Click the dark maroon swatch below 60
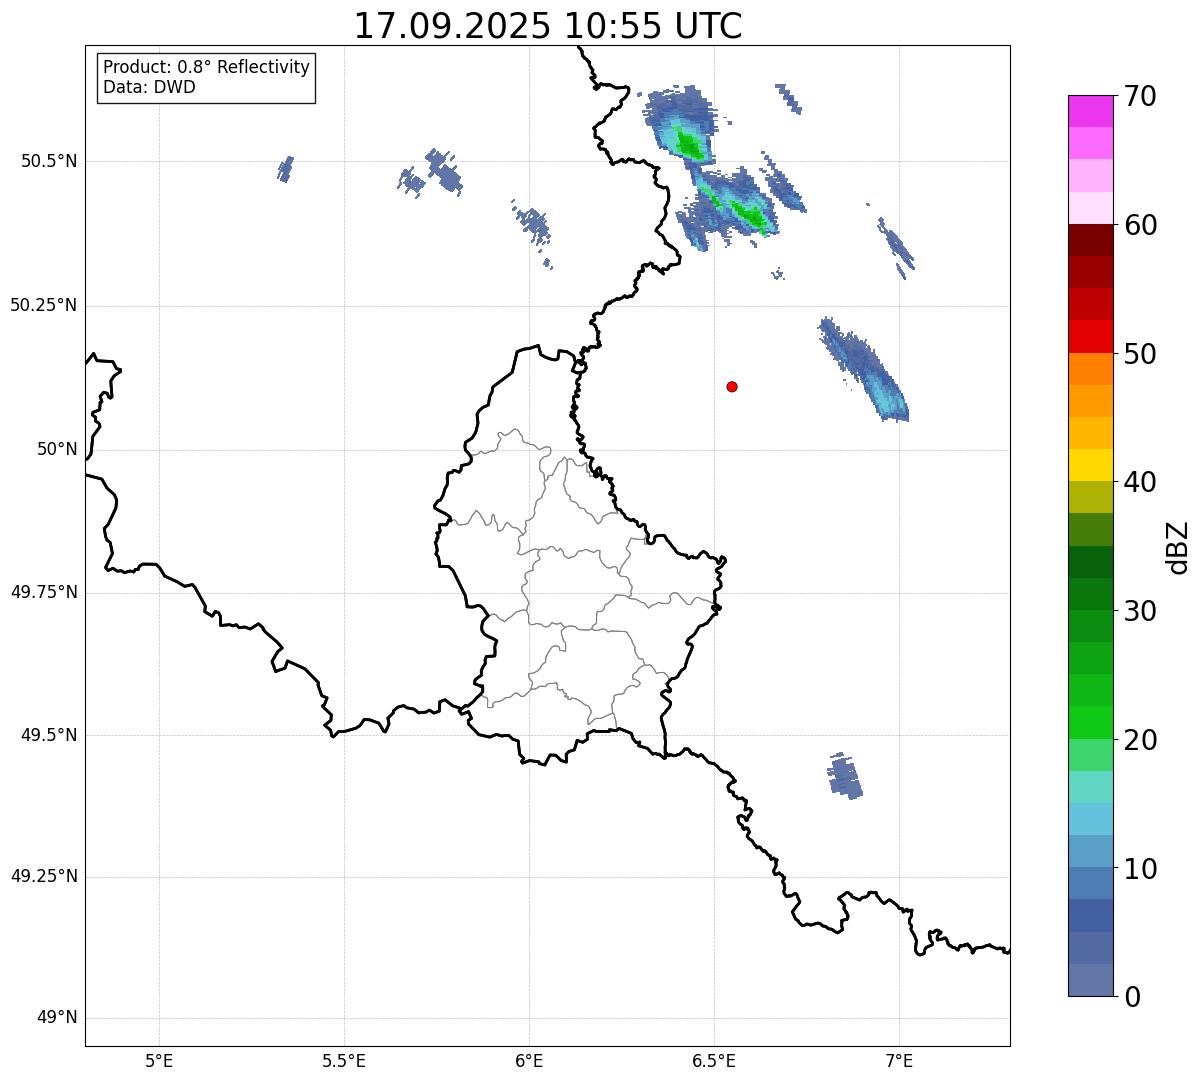The width and height of the screenshot is (1202, 1081). click(x=1091, y=240)
